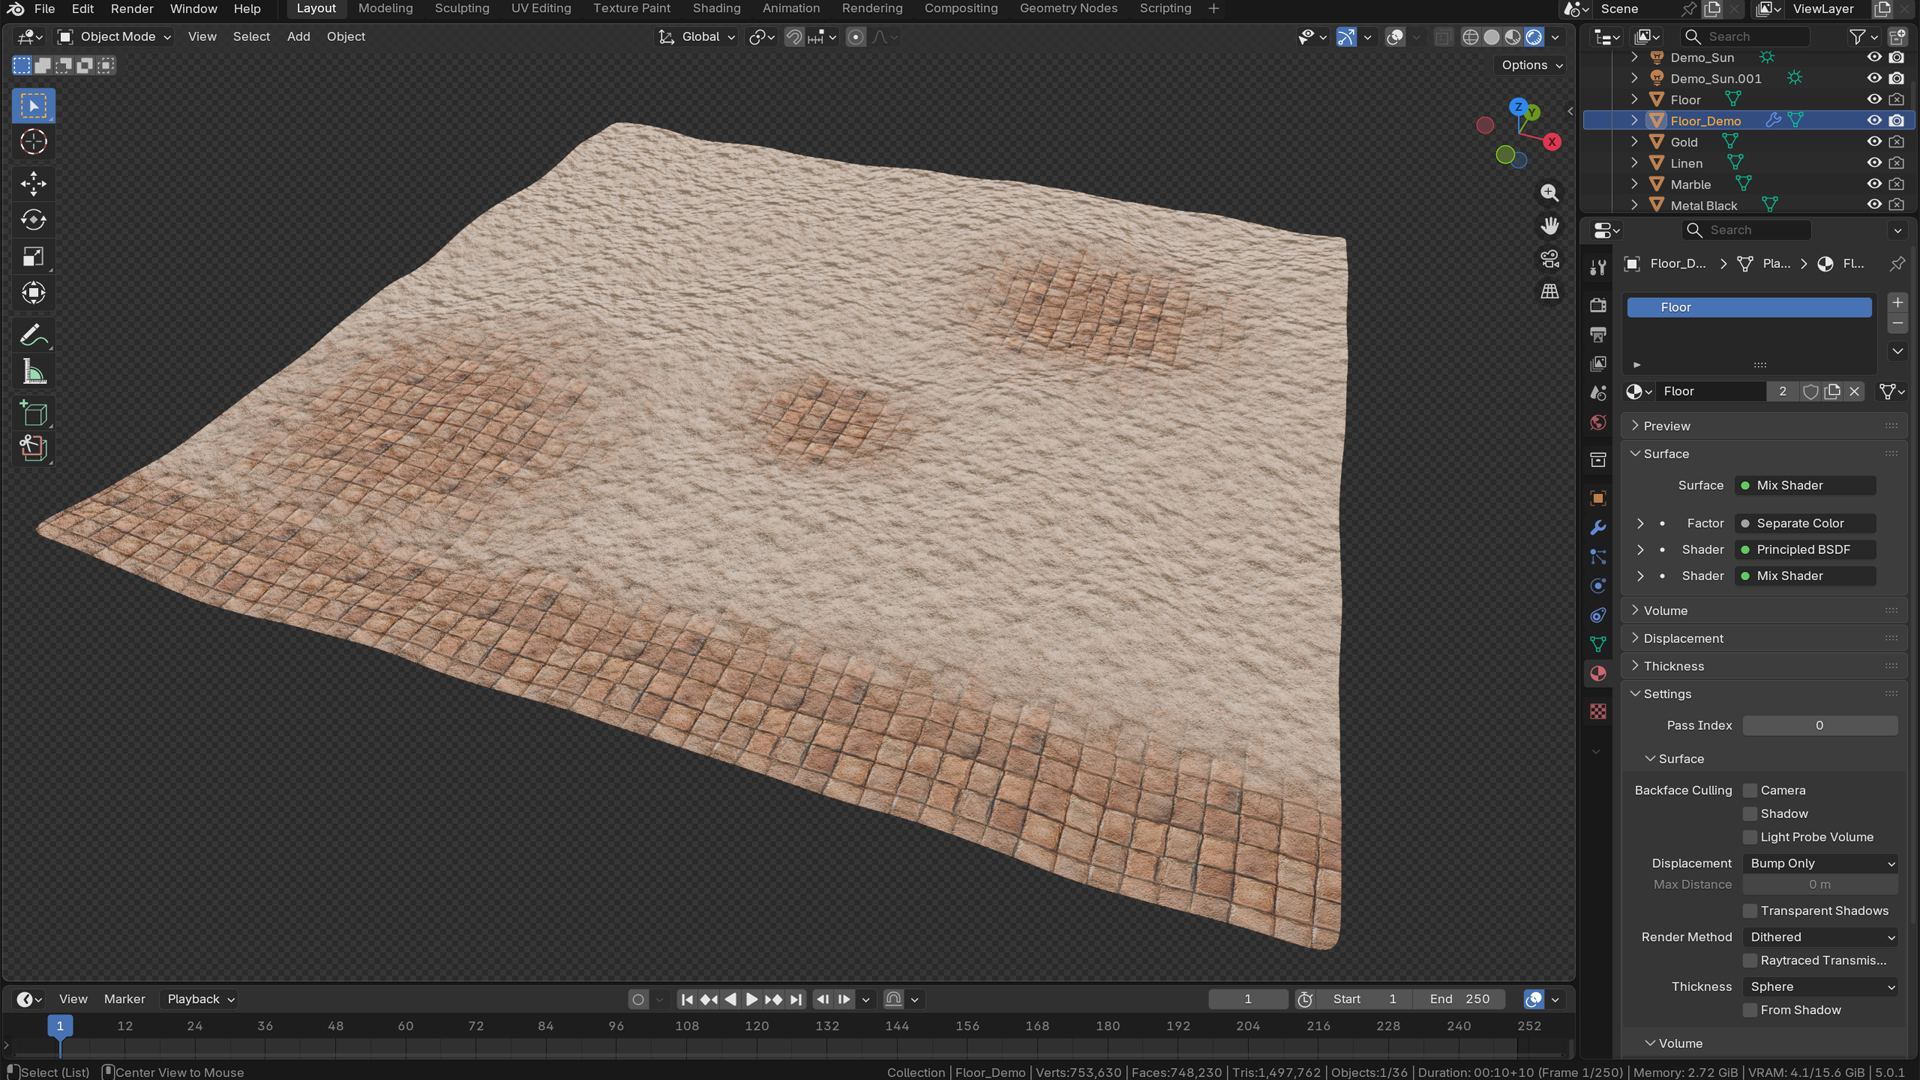1920x1080 pixels.
Task: Activate the Scale tool
Action: click(x=33, y=257)
